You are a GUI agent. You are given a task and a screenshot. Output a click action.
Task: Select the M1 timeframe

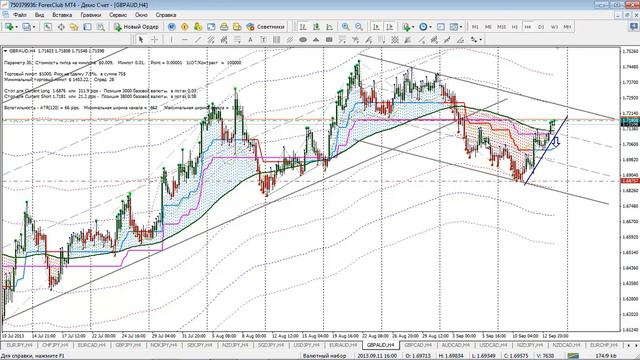(475, 27)
